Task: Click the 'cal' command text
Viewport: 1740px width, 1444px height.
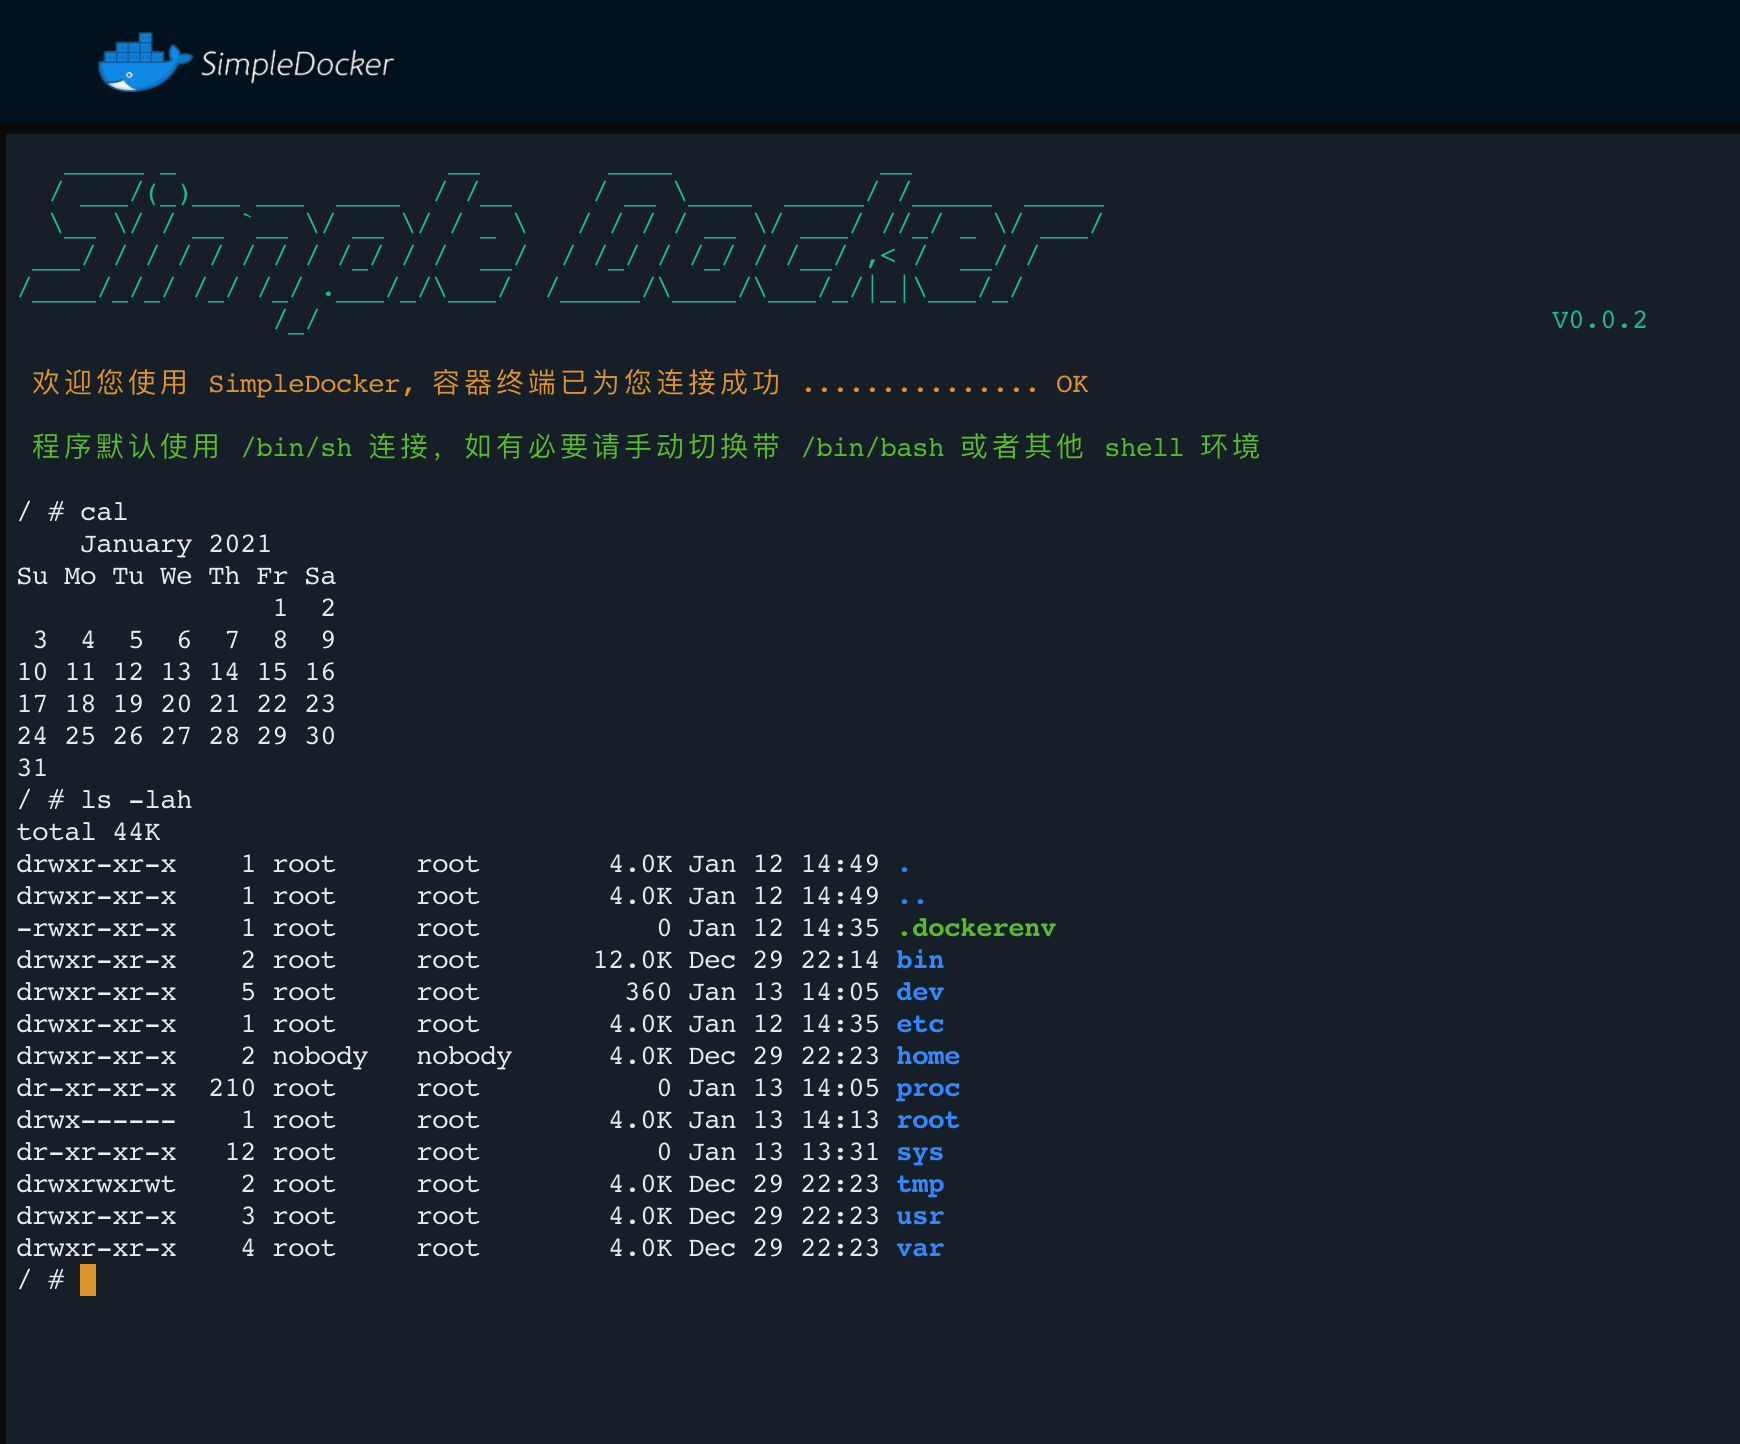Action: pos(104,512)
